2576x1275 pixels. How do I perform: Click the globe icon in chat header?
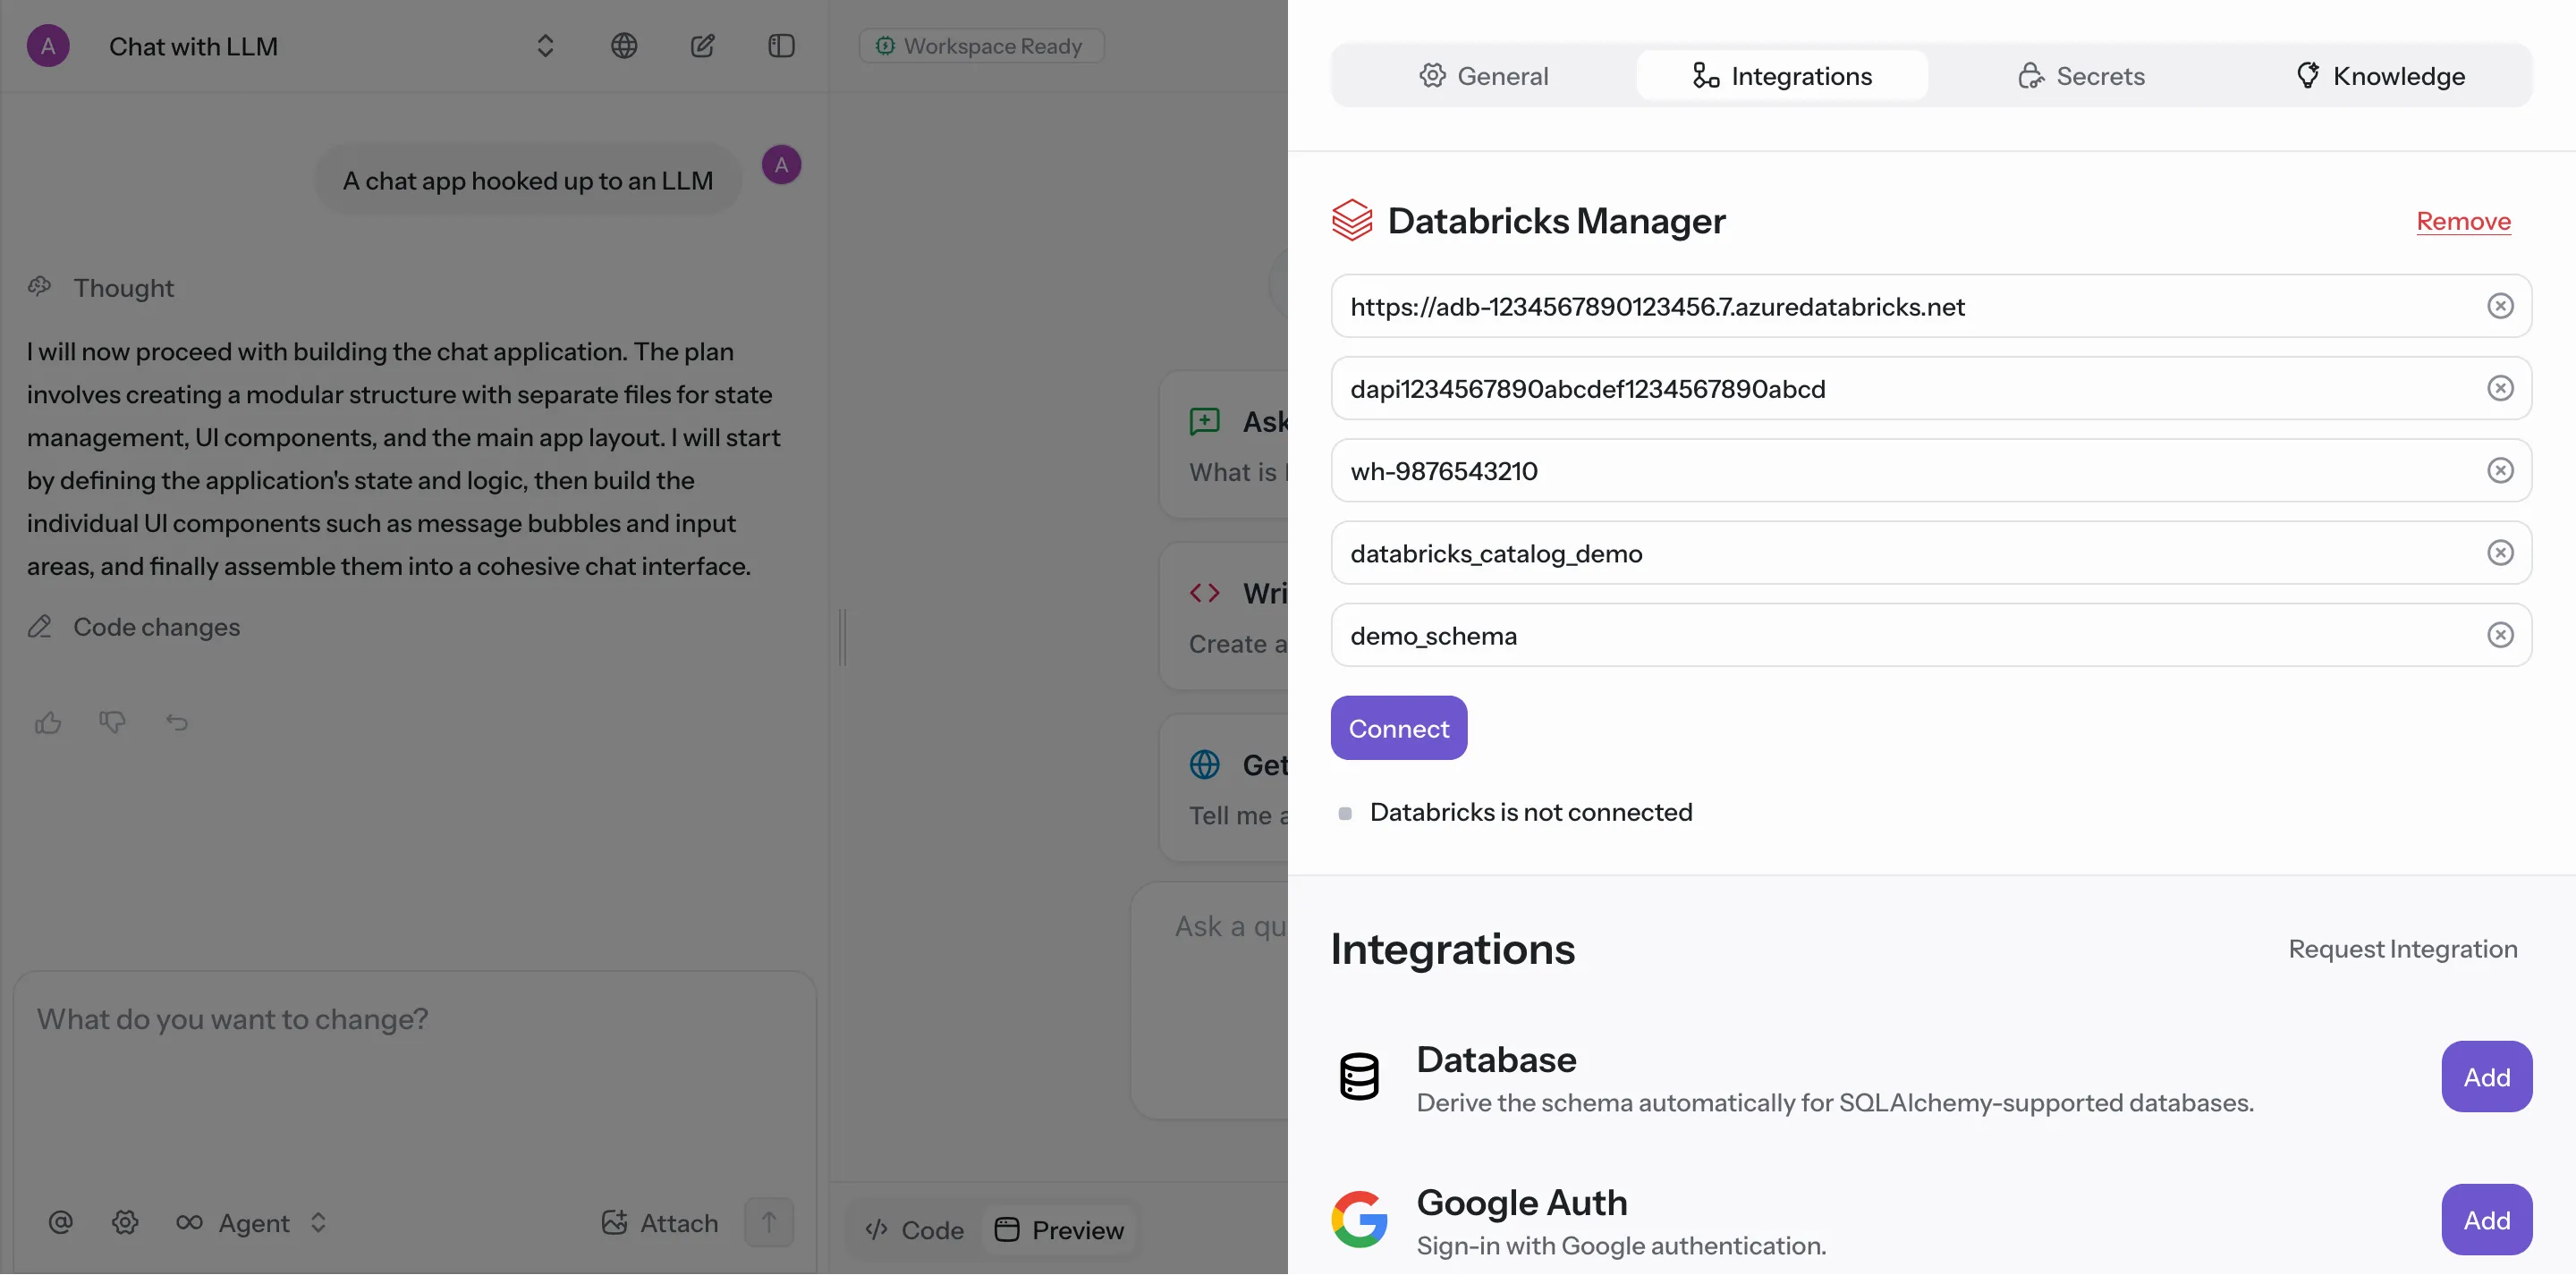[624, 46]
